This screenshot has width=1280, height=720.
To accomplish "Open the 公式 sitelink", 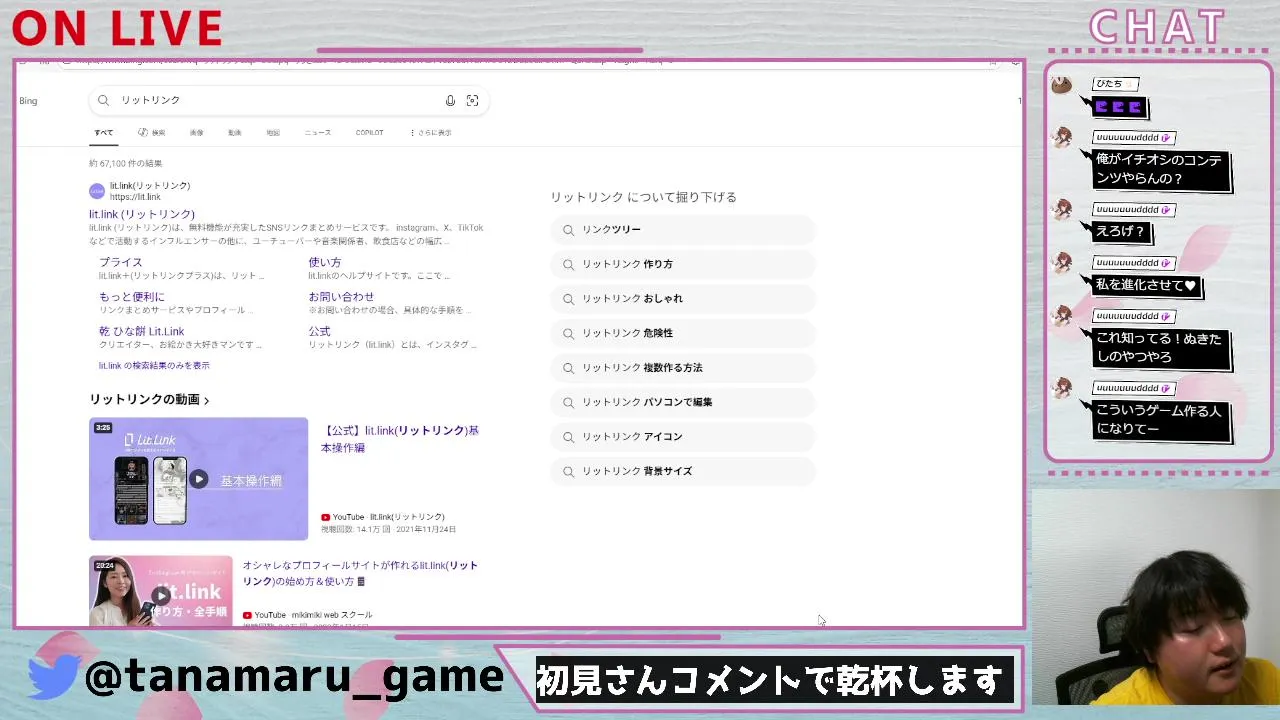I will 319,331.
